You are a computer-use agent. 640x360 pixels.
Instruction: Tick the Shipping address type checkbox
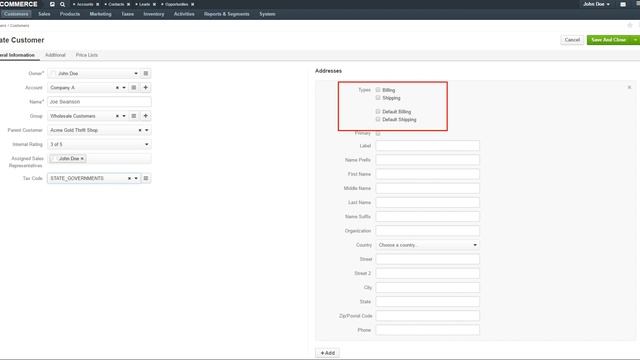coord(378,98)
